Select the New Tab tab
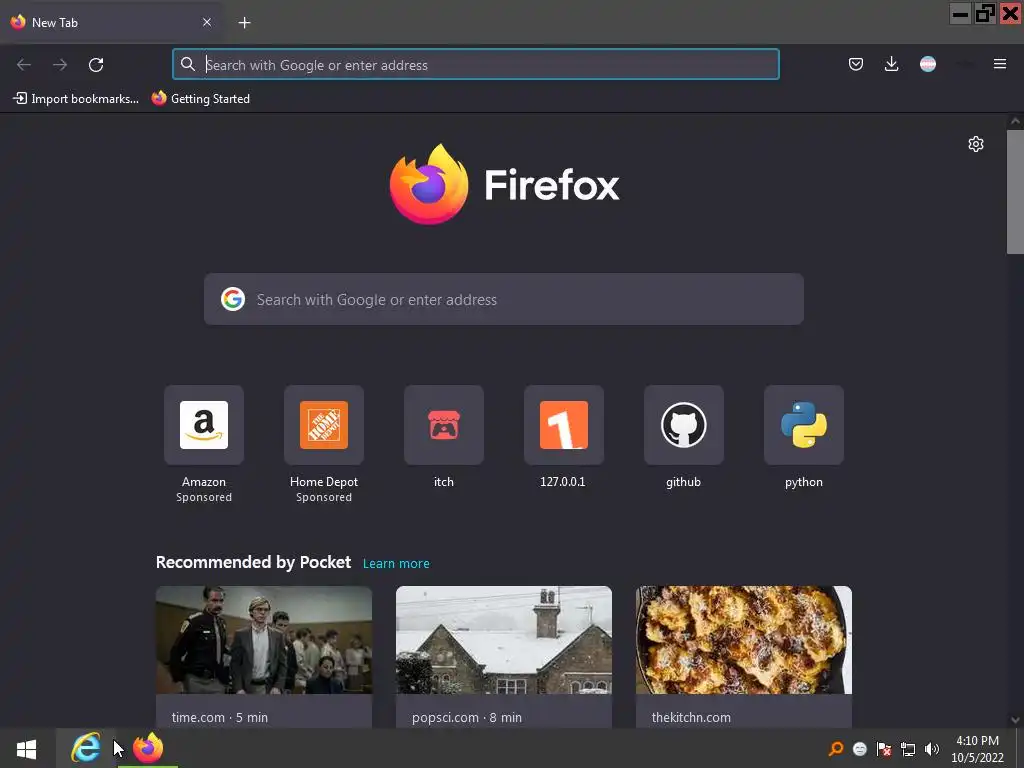This screenshot has width=1024, height=768. [111, 22]
